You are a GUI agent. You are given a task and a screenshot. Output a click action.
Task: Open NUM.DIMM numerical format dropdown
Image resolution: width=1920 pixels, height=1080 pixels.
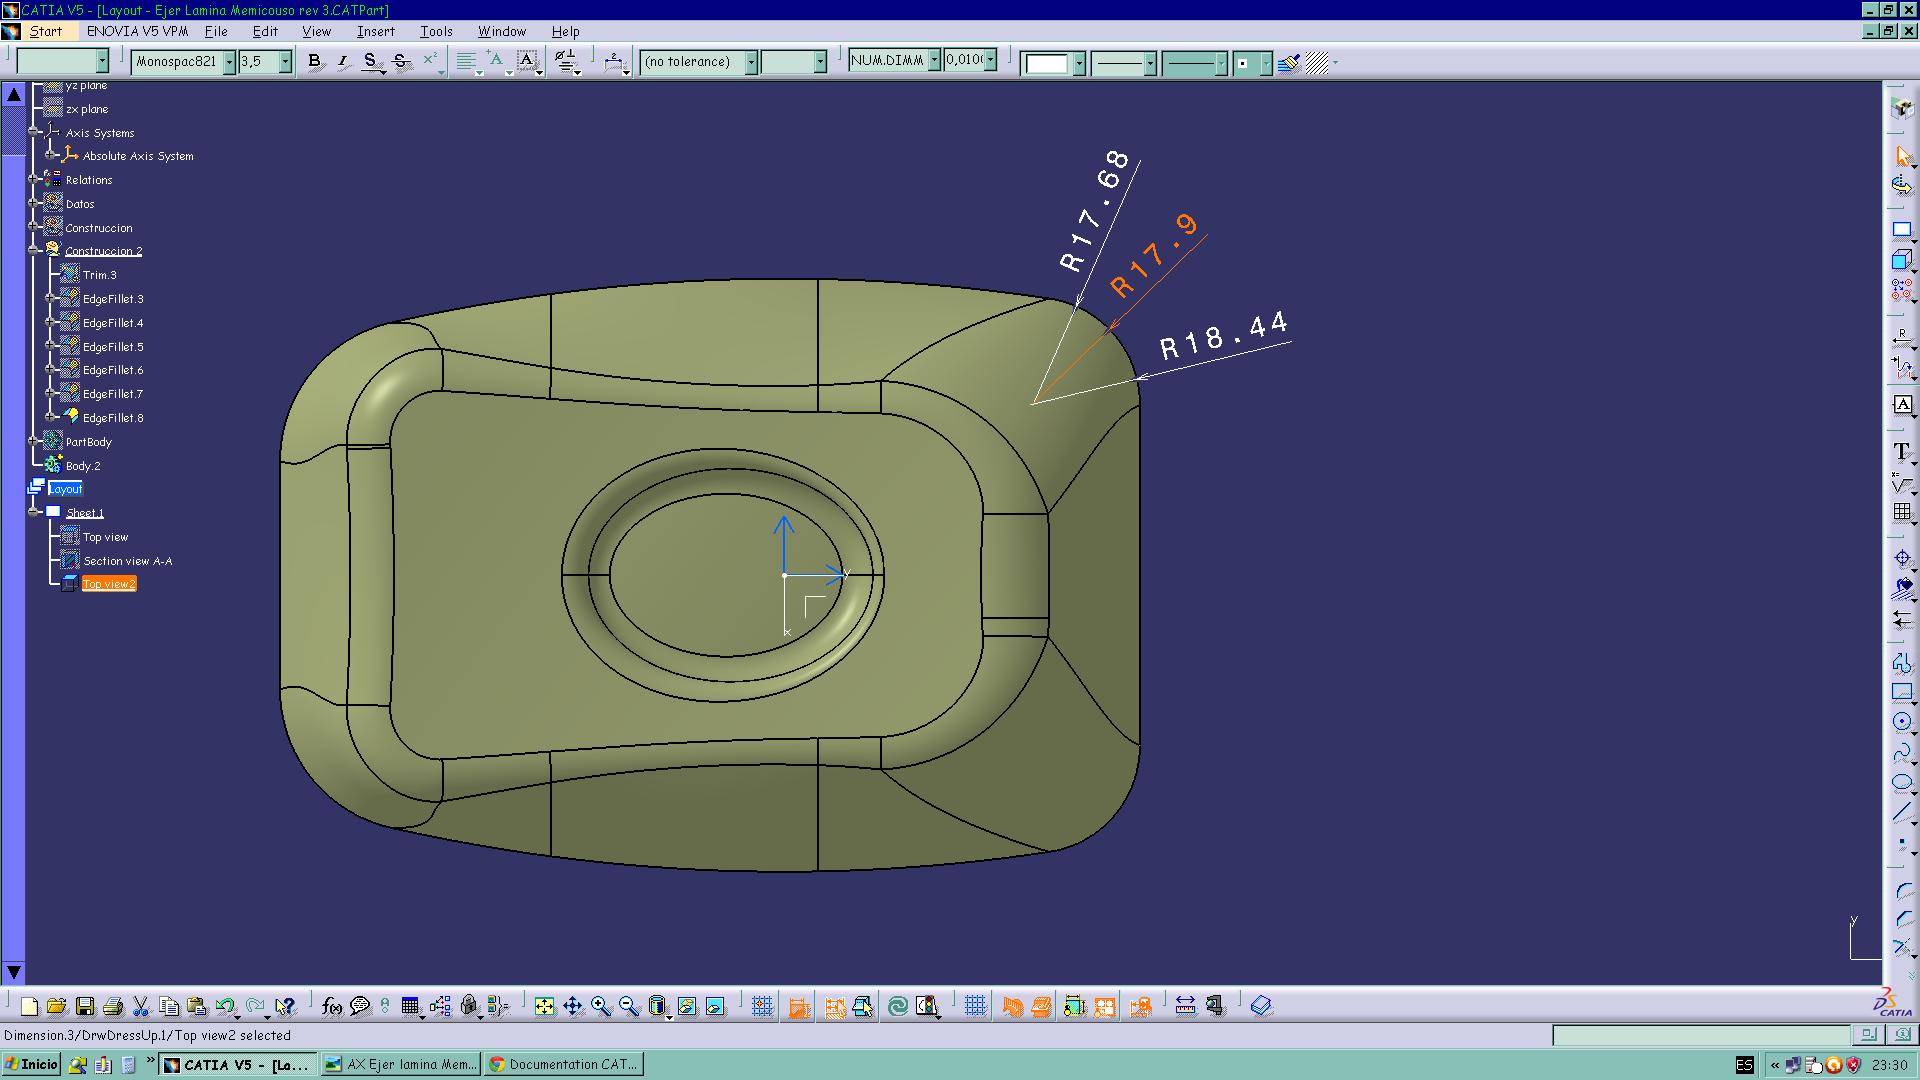tap(934, 61)
